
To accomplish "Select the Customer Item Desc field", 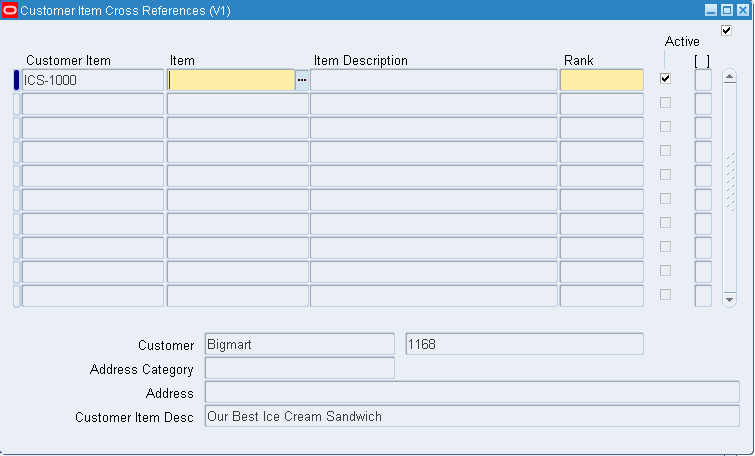I will pyautogui.click(x=472, y=416).
